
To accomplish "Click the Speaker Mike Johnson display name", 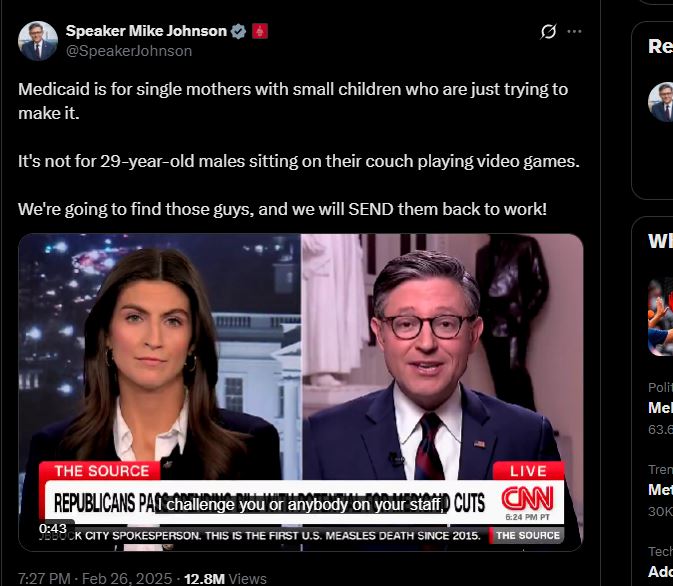I will pyautogui.click(x=146, y=31).
